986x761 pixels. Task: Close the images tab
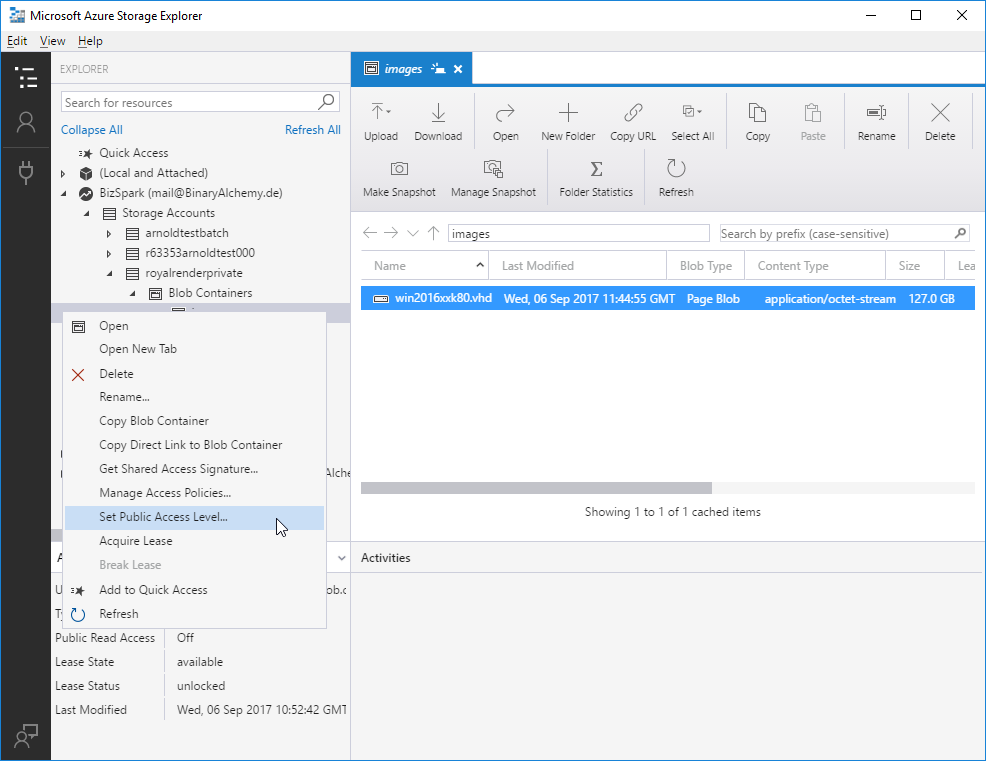tap(458, 69)
